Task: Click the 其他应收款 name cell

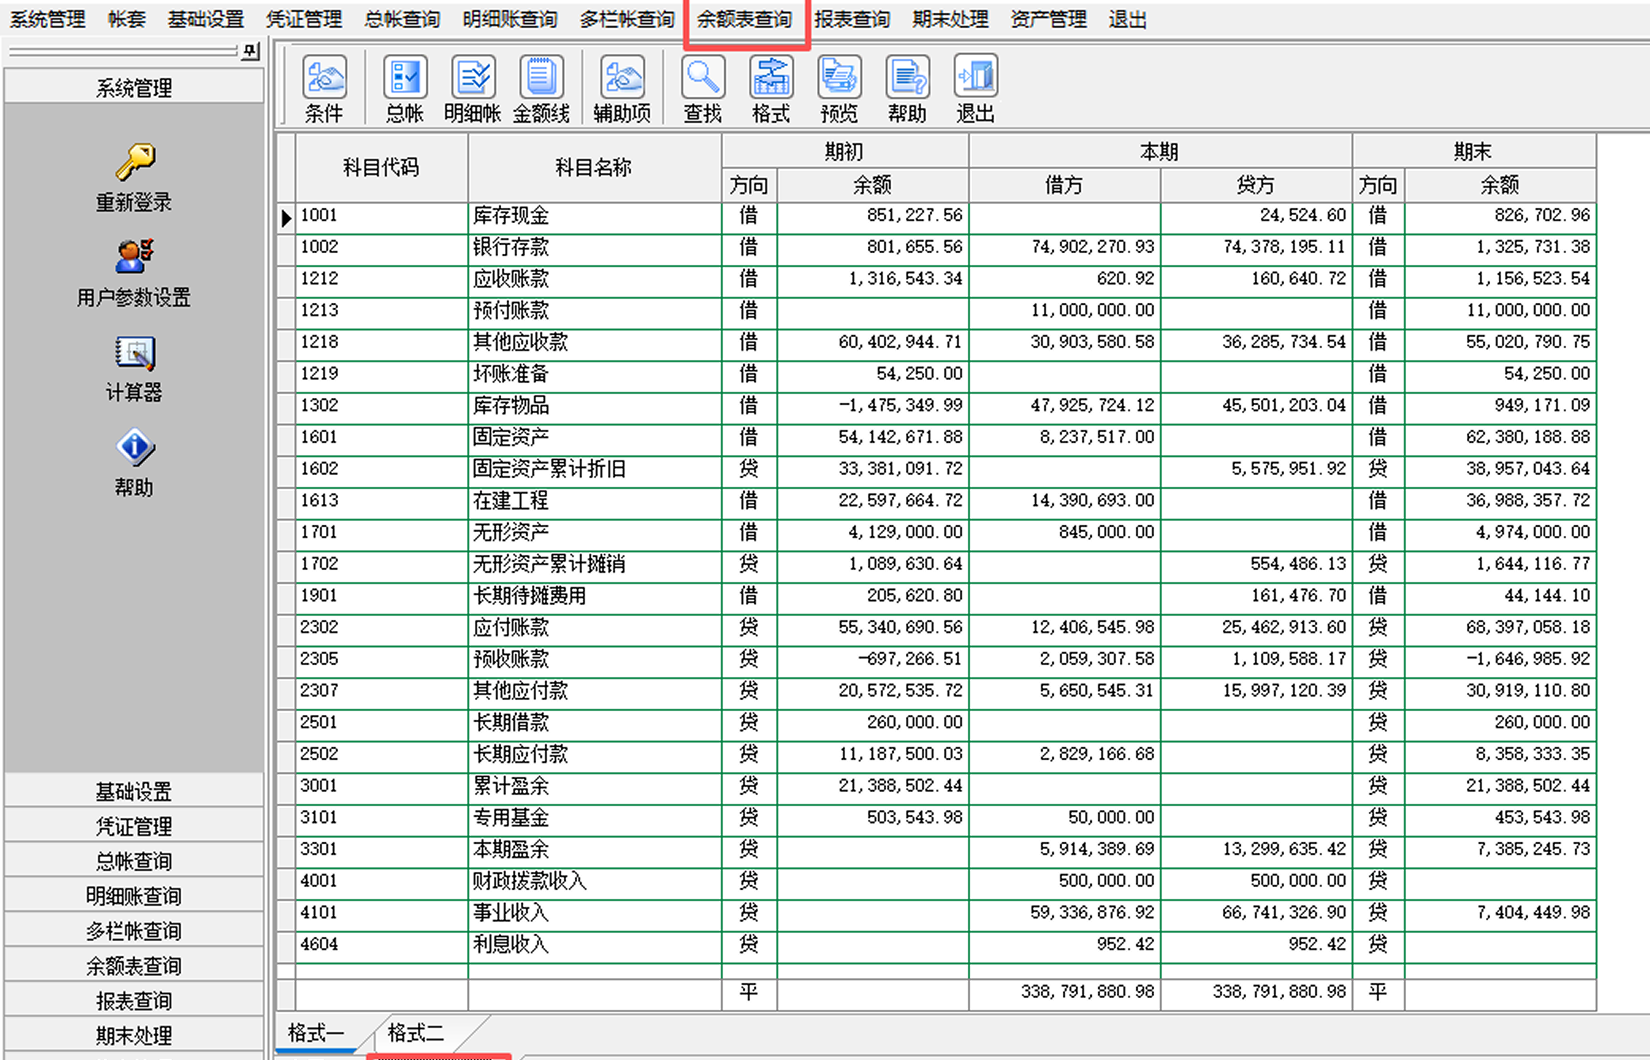Action: 594,343
